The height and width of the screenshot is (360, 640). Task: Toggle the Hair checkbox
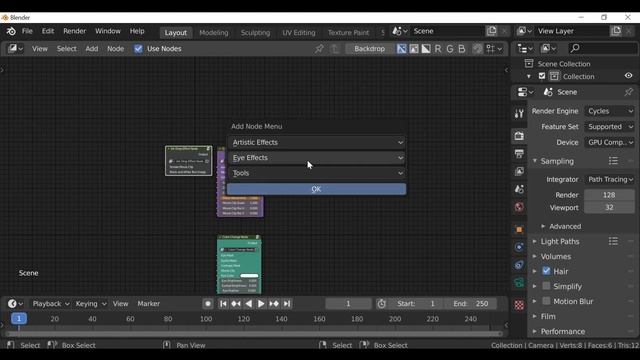546,271
